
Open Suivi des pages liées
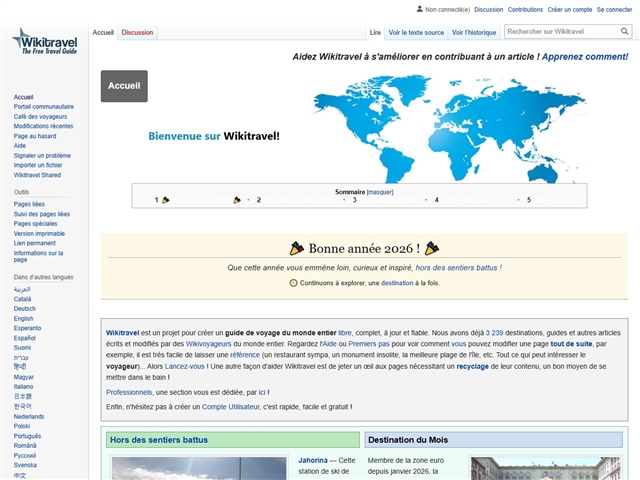point(42,214)
